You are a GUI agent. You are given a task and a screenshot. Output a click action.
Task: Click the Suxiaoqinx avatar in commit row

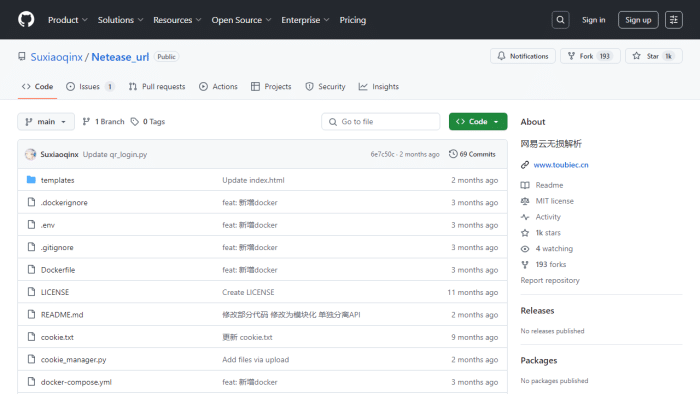point(30,154)
